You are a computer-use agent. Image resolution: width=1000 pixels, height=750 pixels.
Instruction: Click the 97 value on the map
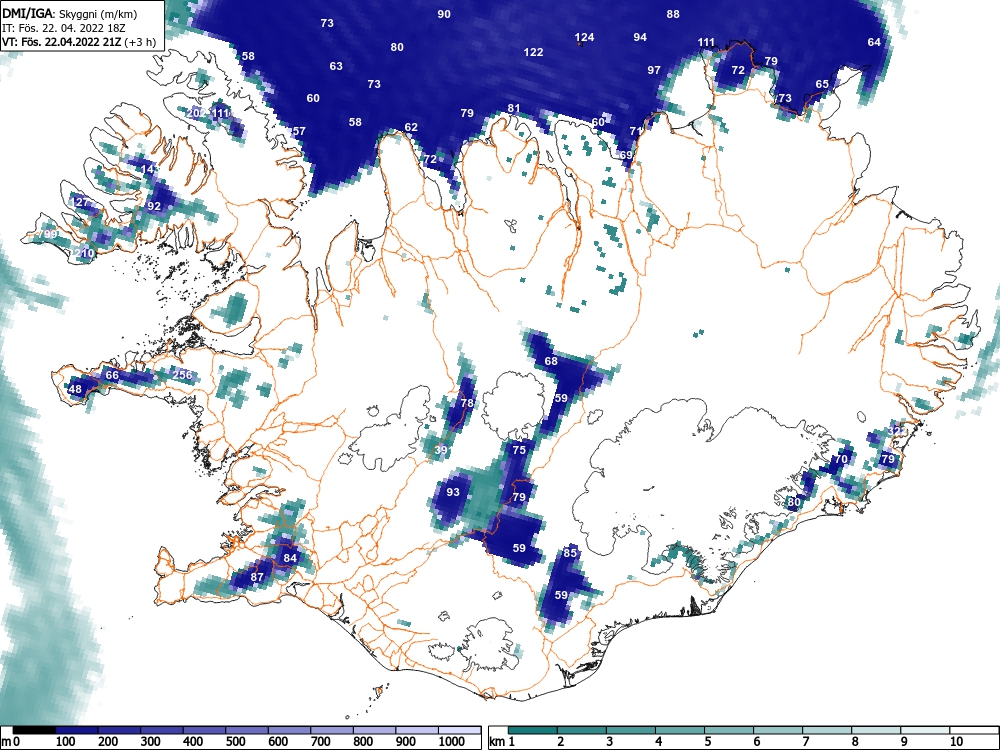pyautogui.click(x=654, y=70)
